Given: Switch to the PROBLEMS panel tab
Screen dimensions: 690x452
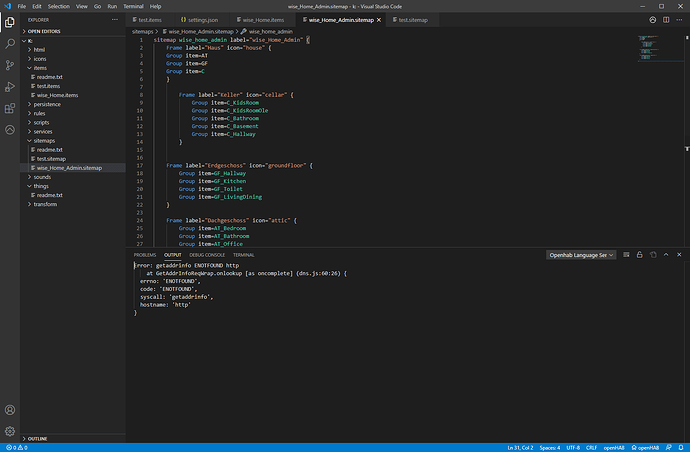Looking at the screenshot, I should 145,255.
